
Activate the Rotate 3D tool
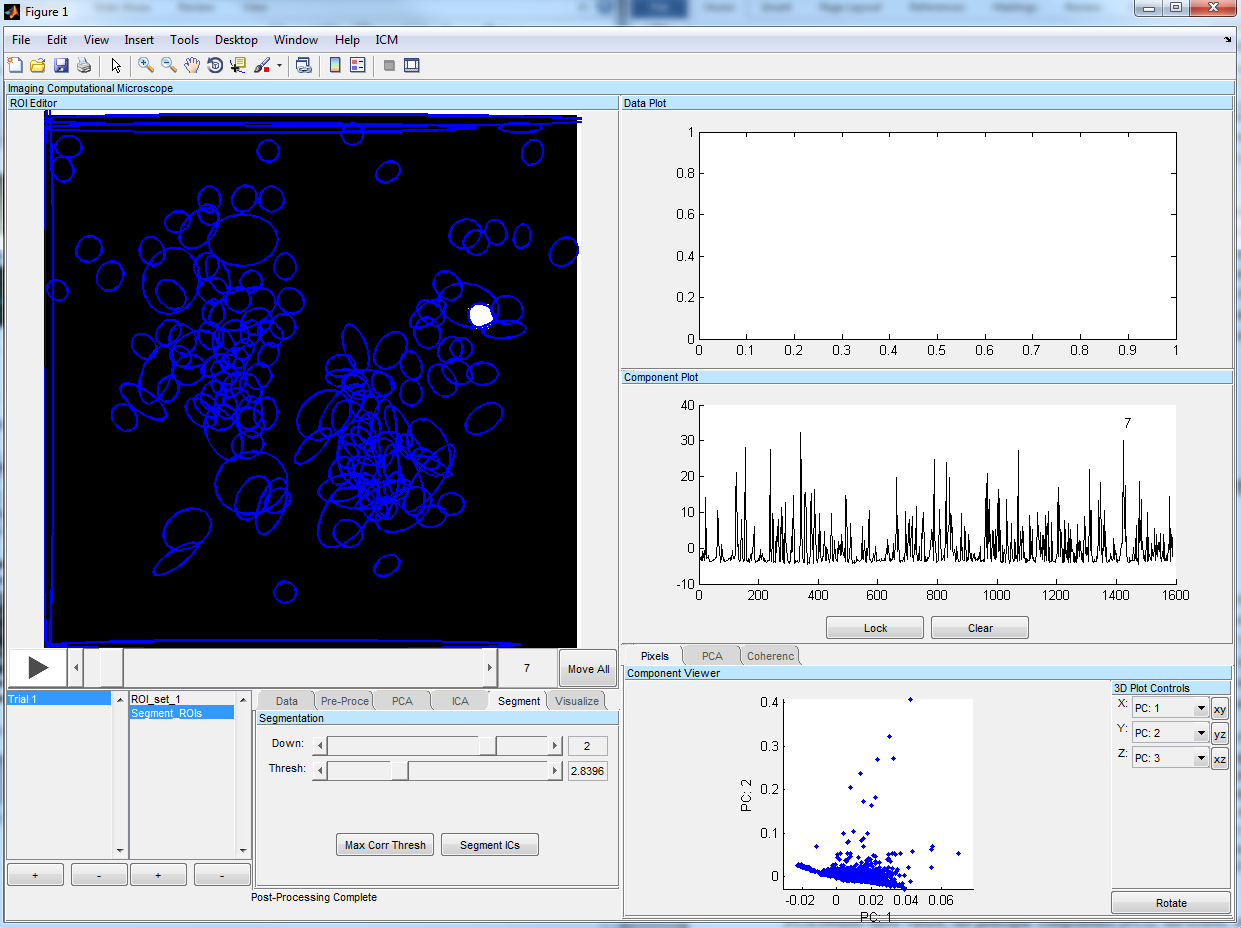click(214, 66)
